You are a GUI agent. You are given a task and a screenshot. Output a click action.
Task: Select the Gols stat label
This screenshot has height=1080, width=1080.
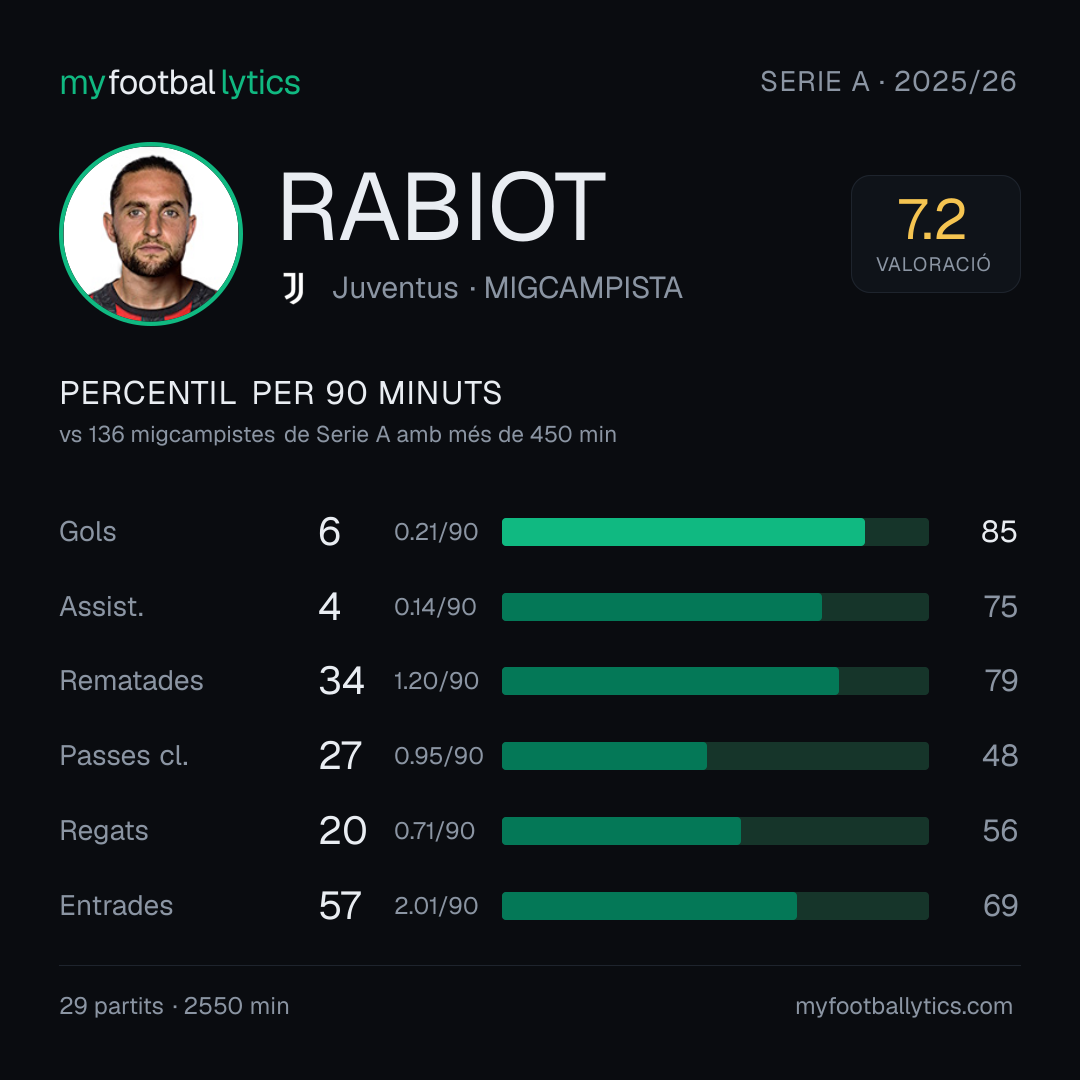[87, 532]
